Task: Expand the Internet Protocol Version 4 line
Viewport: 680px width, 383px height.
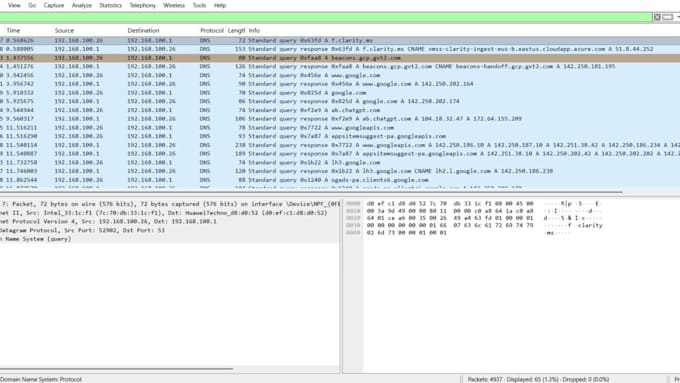Action: point(170,221)
